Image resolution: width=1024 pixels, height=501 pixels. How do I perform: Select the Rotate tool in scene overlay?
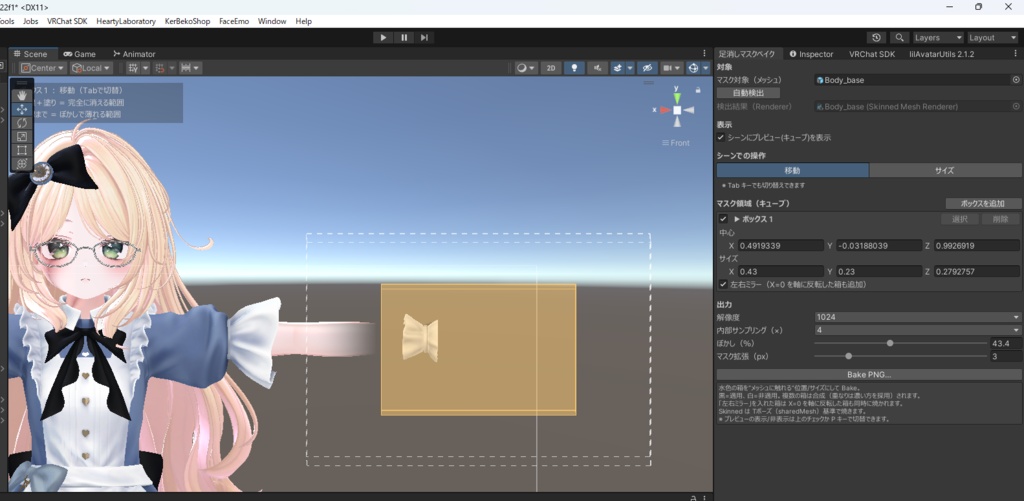point(22,123)
